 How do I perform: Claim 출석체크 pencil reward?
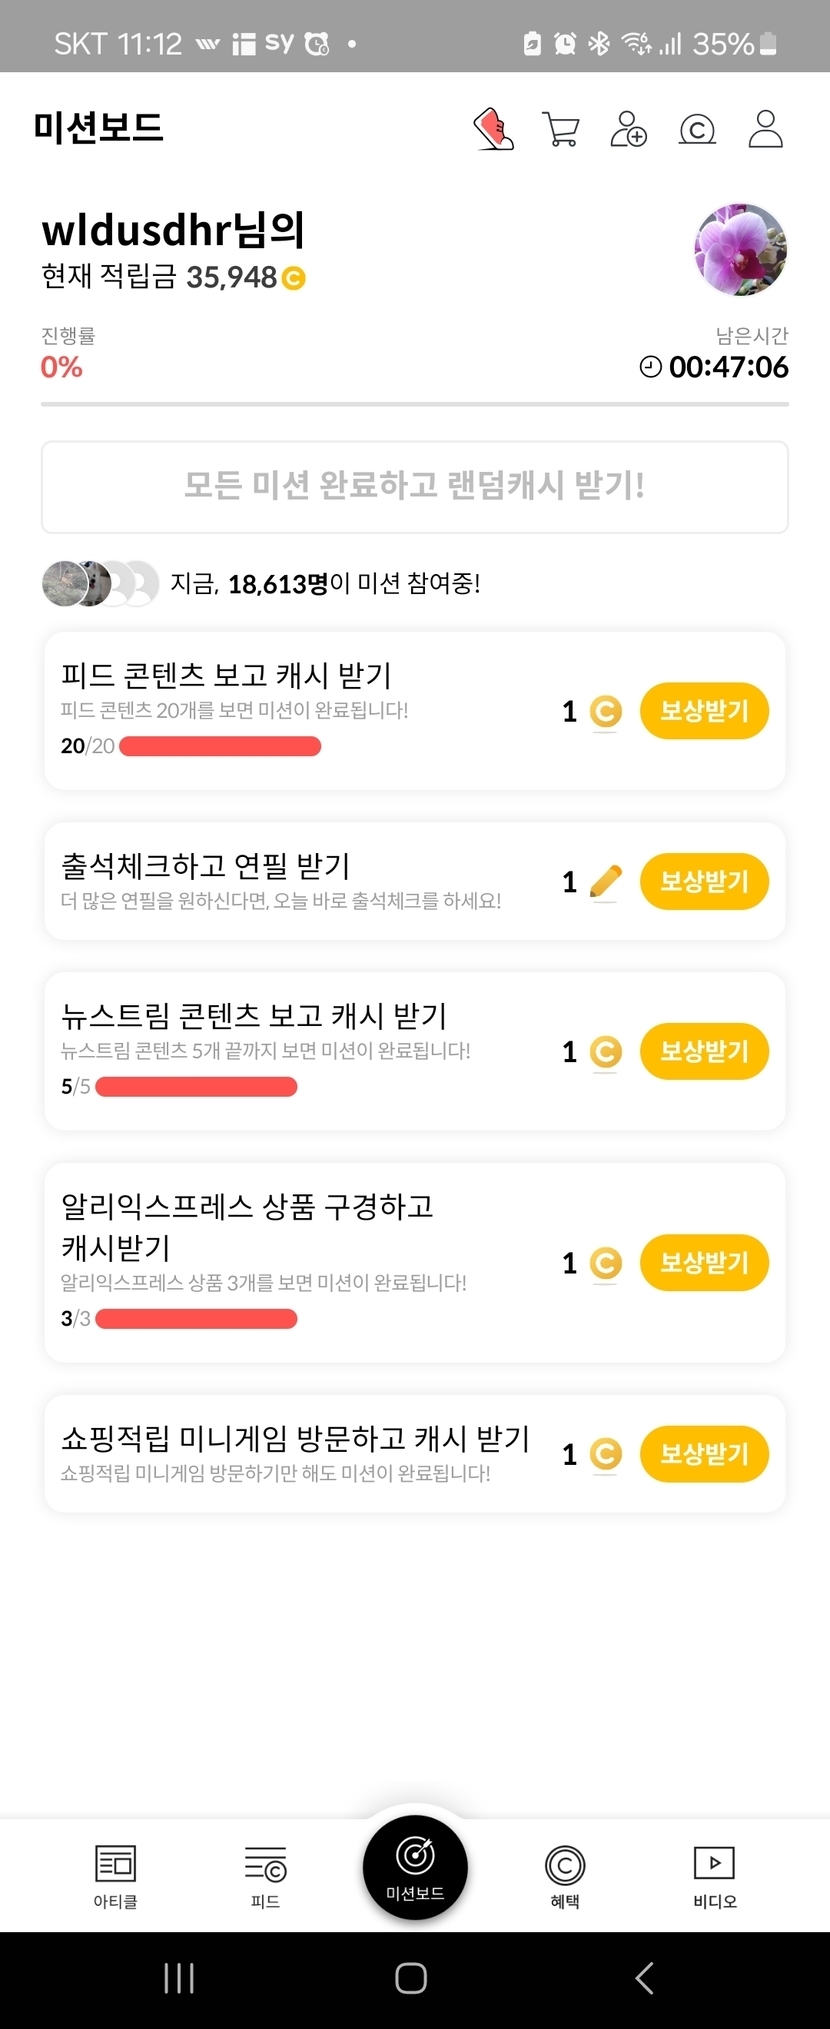pos(704,881)
